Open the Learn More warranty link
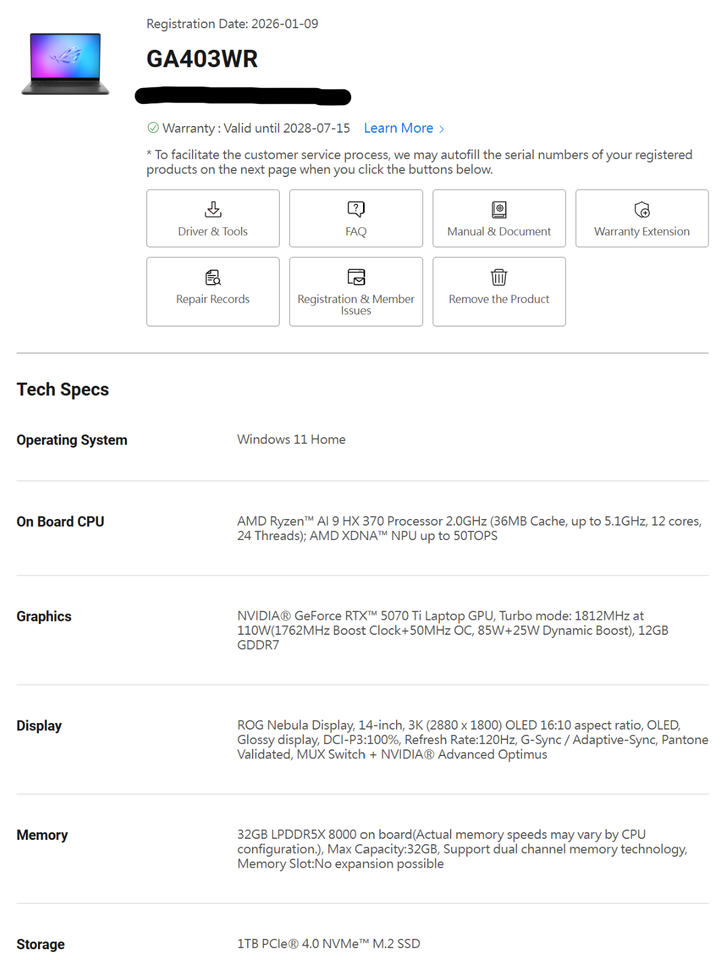 [x=398, y=128]
